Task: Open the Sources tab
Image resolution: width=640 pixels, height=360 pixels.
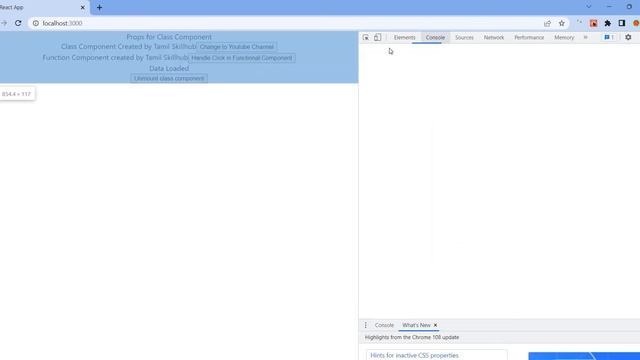Action: click(x=464, y=37)
